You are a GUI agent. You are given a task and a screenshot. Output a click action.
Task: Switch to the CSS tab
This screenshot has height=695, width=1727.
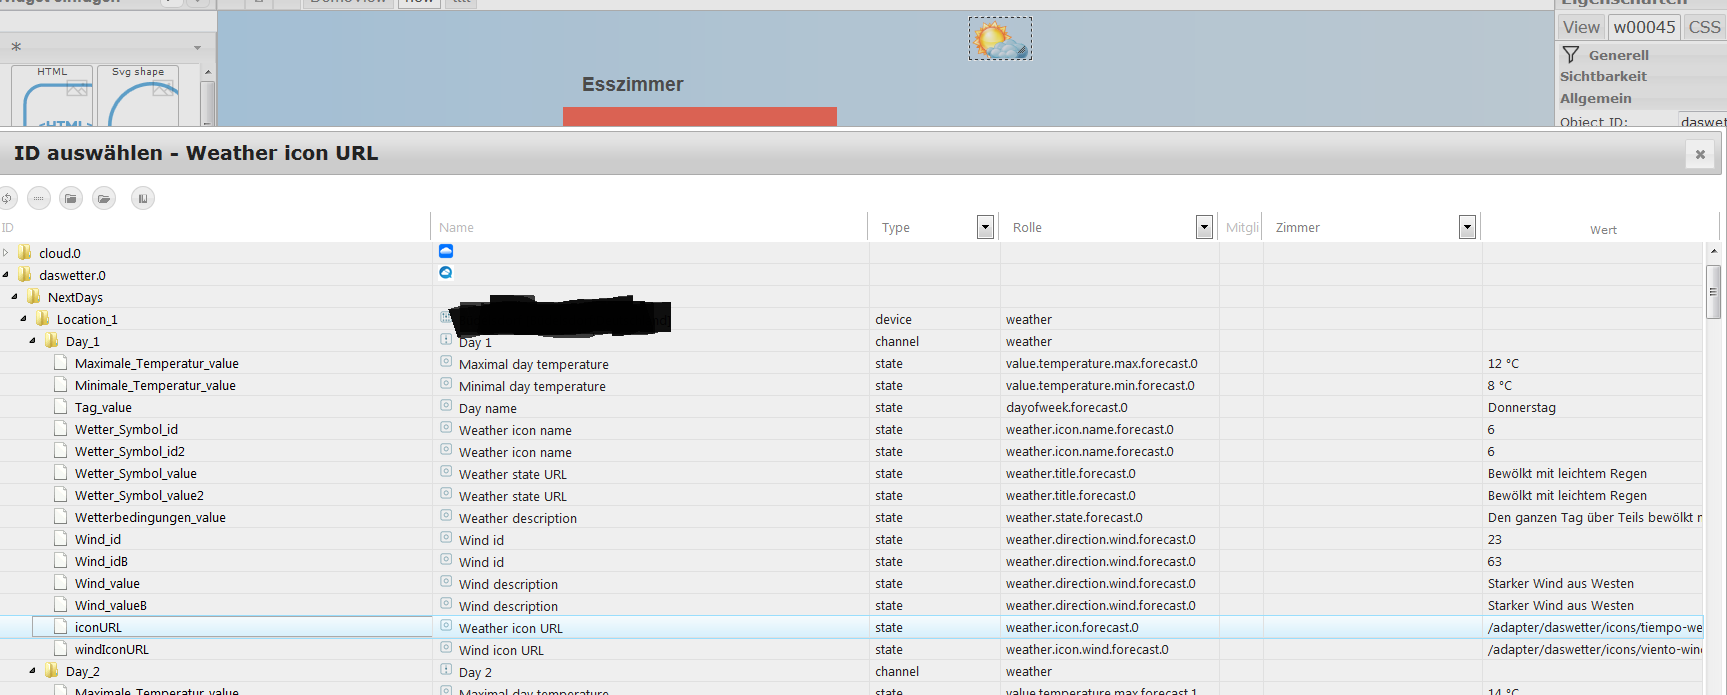click(1704, 27)
